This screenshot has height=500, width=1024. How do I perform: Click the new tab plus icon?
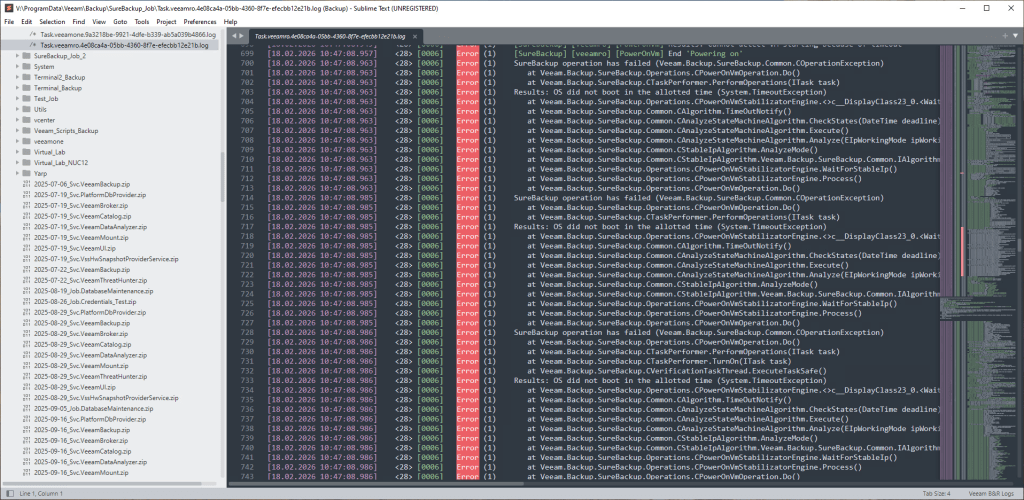point(1003,35)
